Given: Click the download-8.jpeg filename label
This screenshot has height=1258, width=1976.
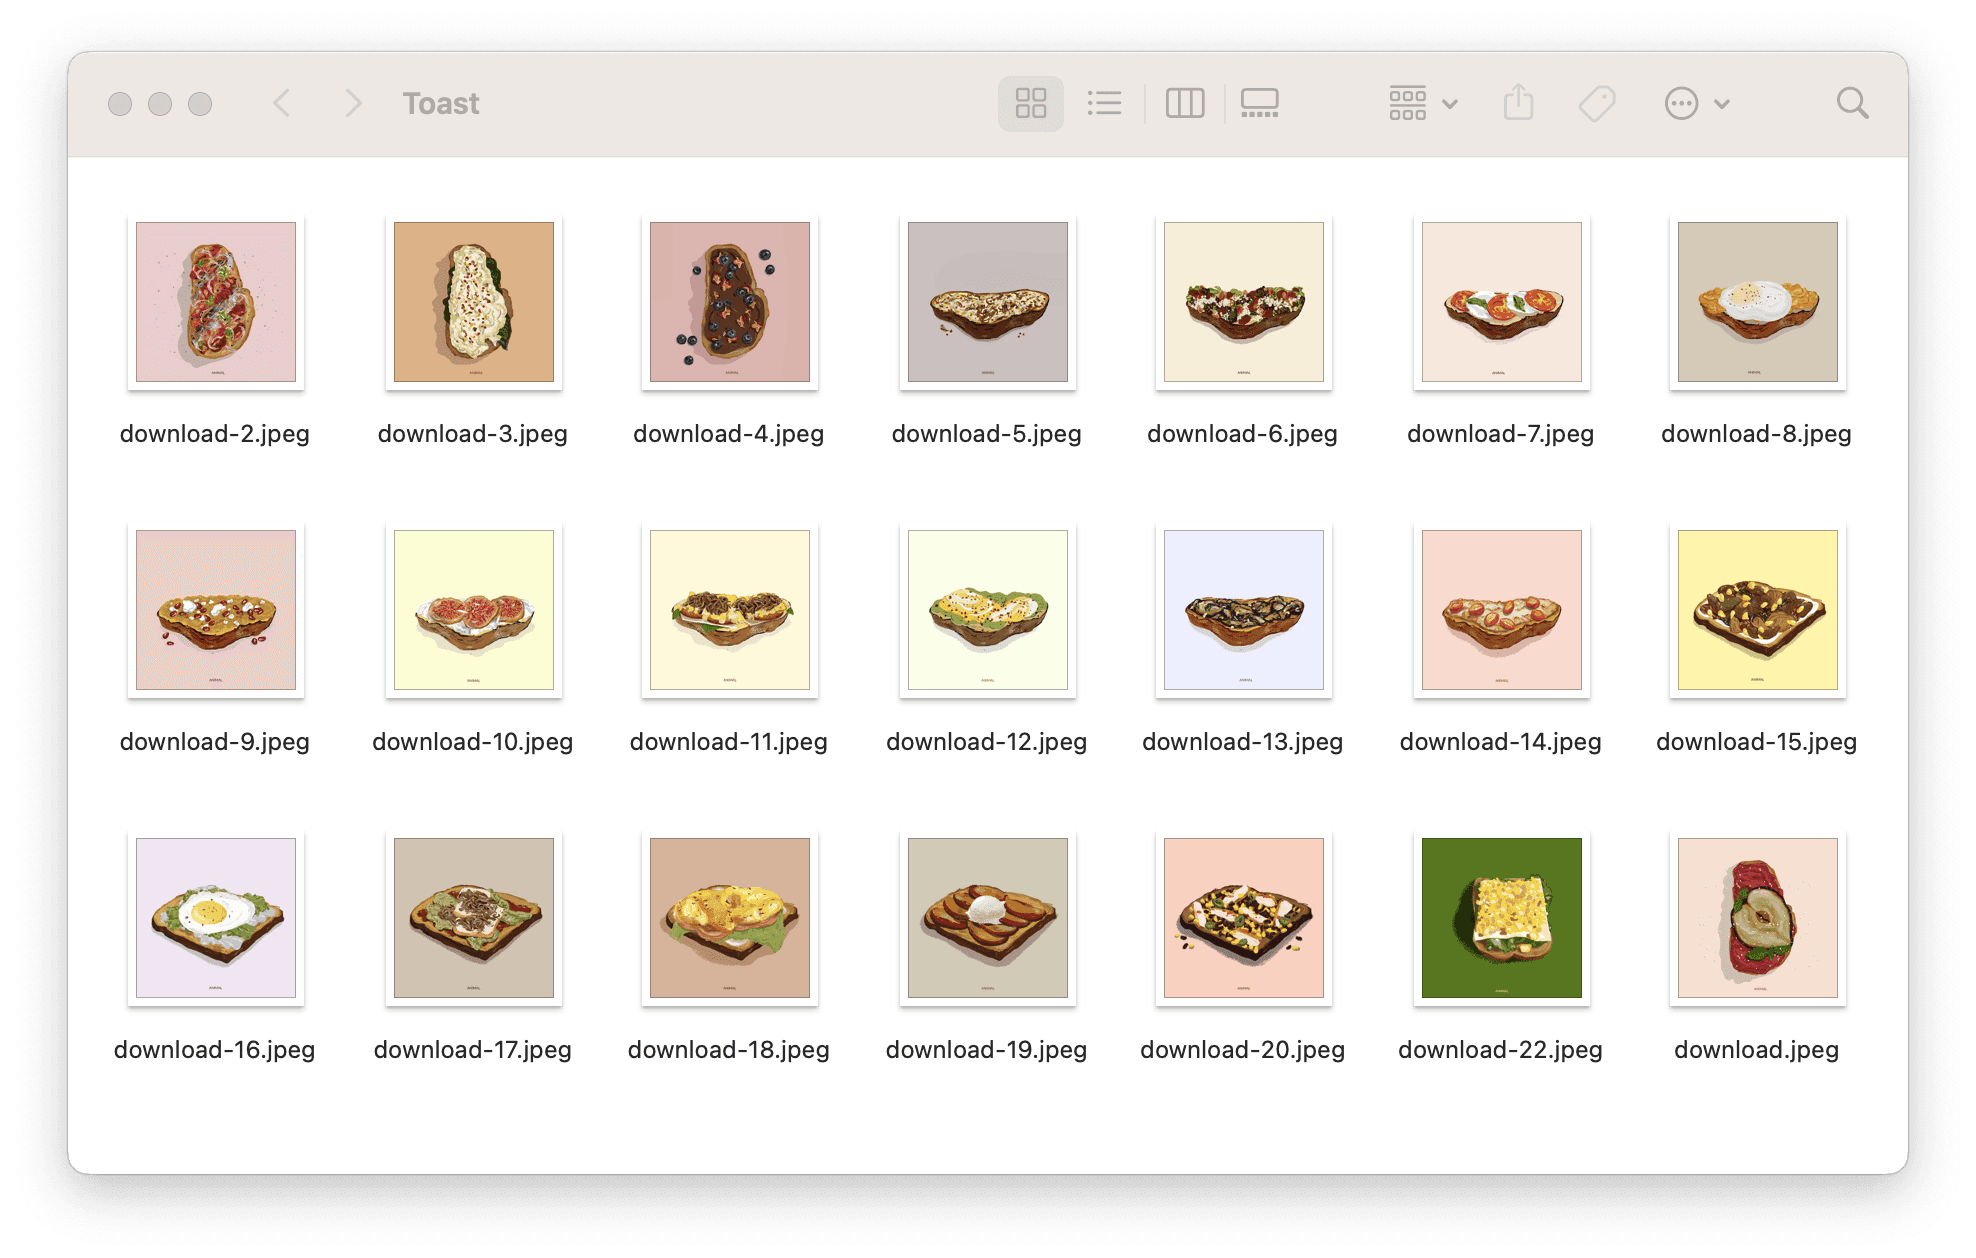Looking at the screenshot, I should point(1756,434).
